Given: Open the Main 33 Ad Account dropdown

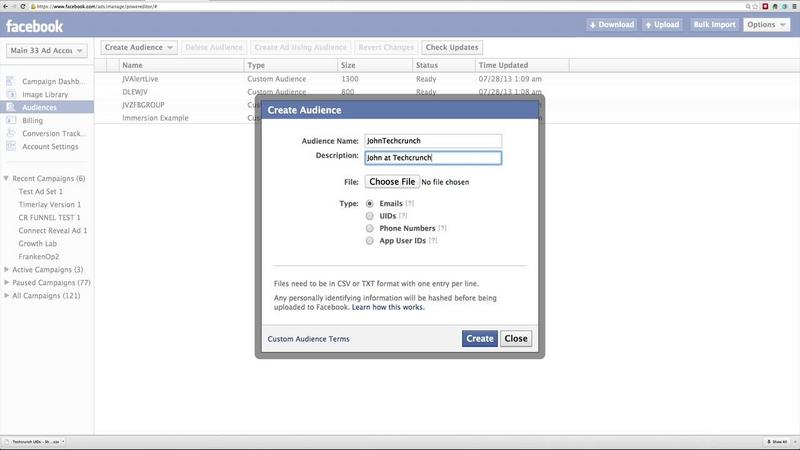Looking at the screenshot, I should point(46,51).
